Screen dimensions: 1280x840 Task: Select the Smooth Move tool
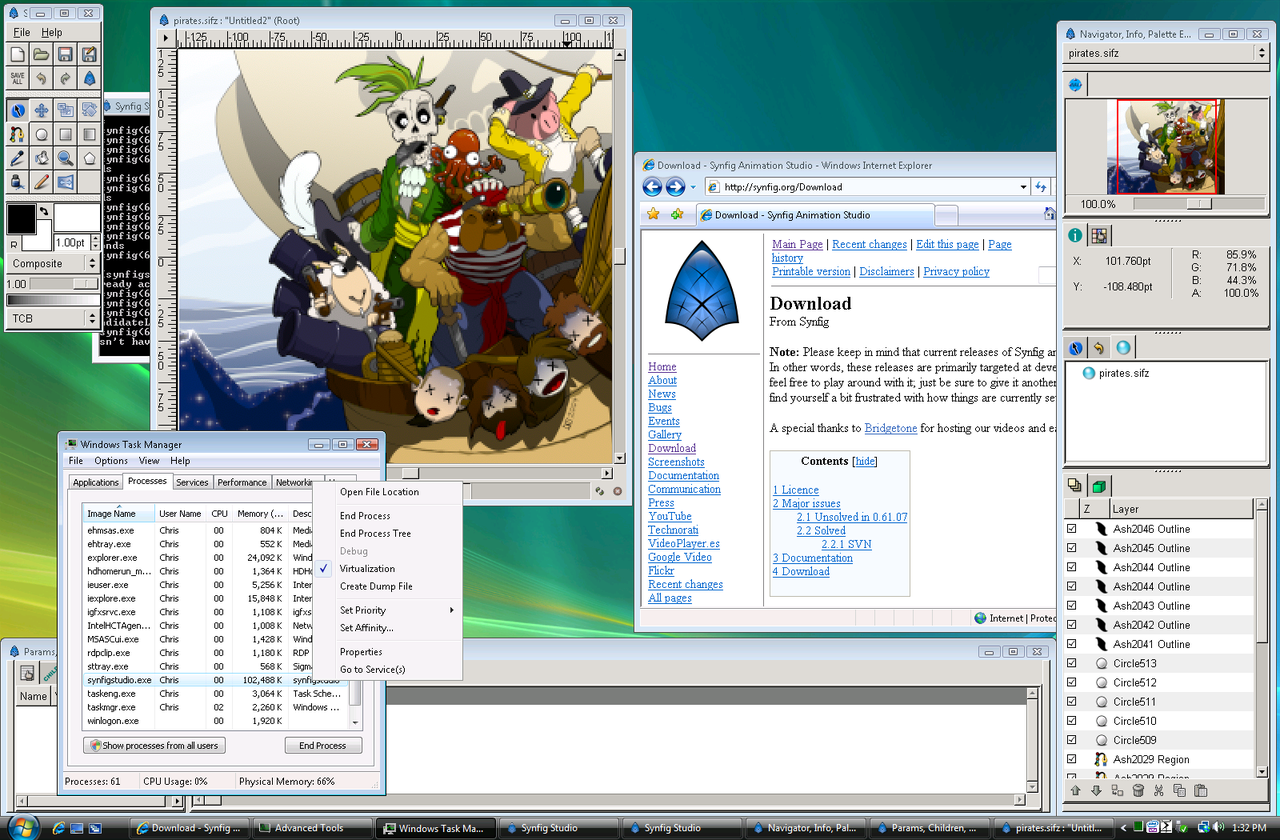(x=41, y=110)
